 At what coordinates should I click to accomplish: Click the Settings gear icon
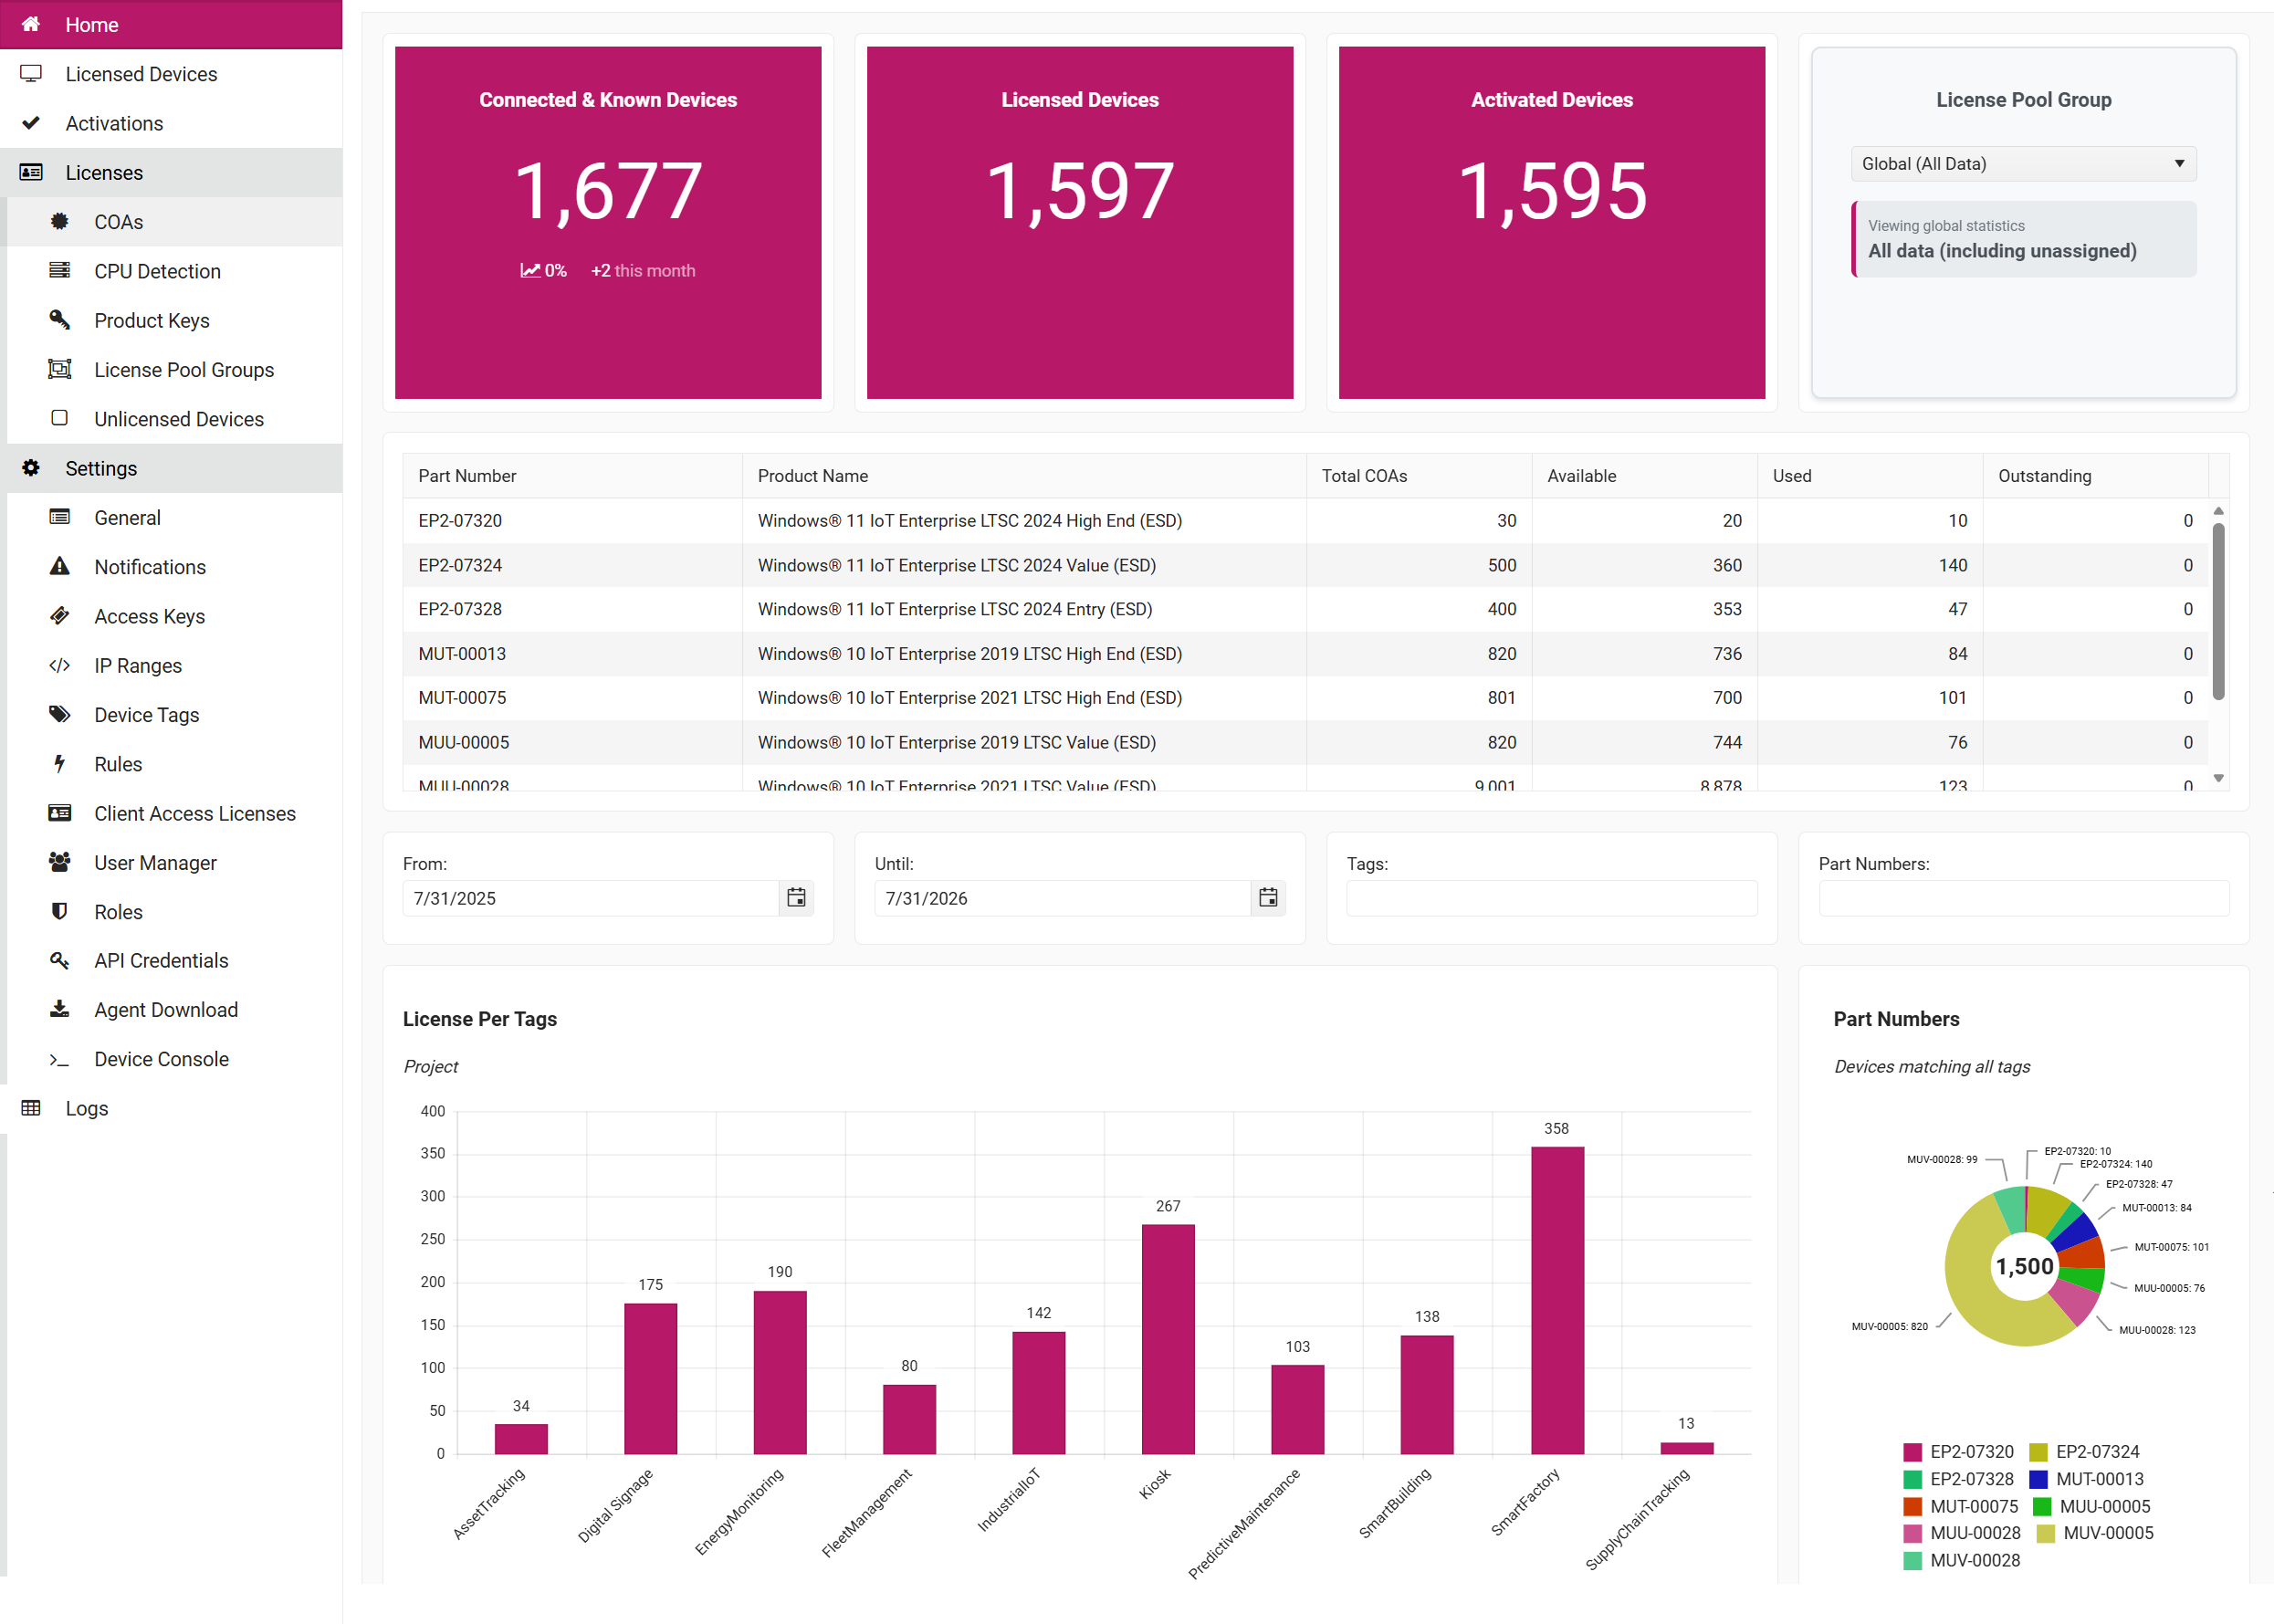[31, 468]
